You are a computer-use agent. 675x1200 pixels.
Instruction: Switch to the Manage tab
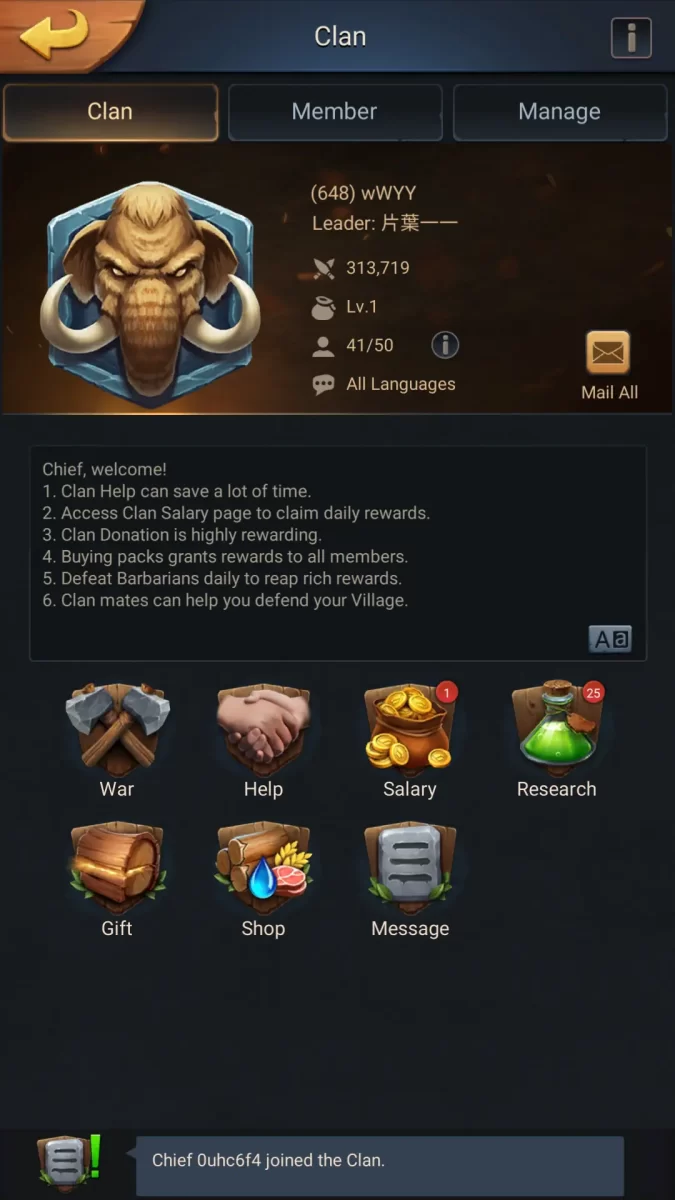(x=560, y=111)
